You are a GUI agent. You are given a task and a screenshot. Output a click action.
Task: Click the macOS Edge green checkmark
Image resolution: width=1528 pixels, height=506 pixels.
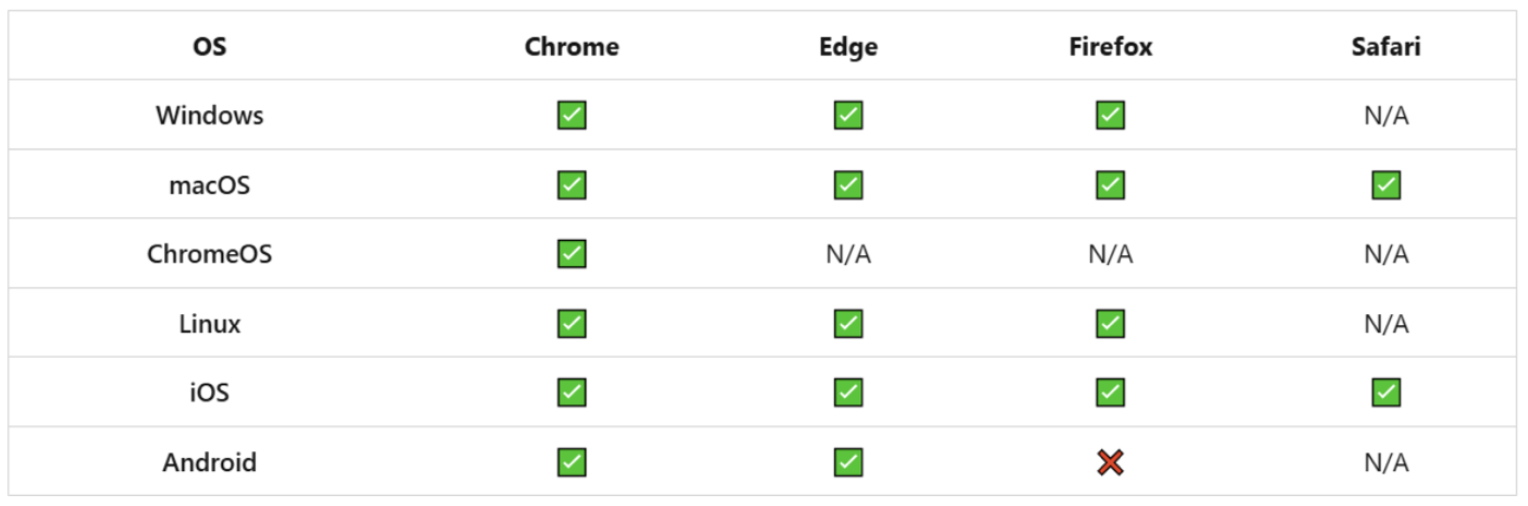pyautogui.click(x=848, y=185)
